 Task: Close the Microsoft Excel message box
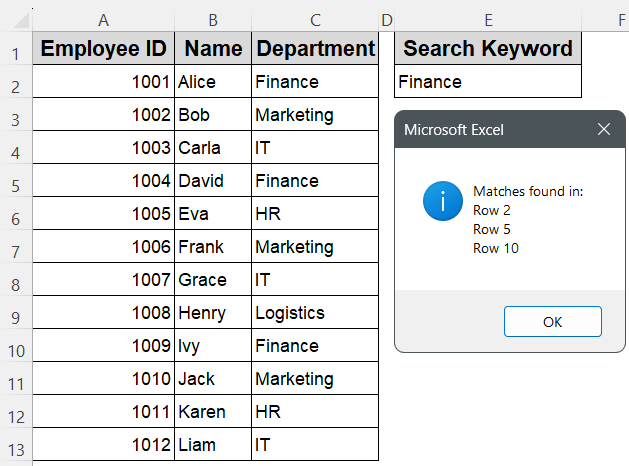click(x=603, y=130)
